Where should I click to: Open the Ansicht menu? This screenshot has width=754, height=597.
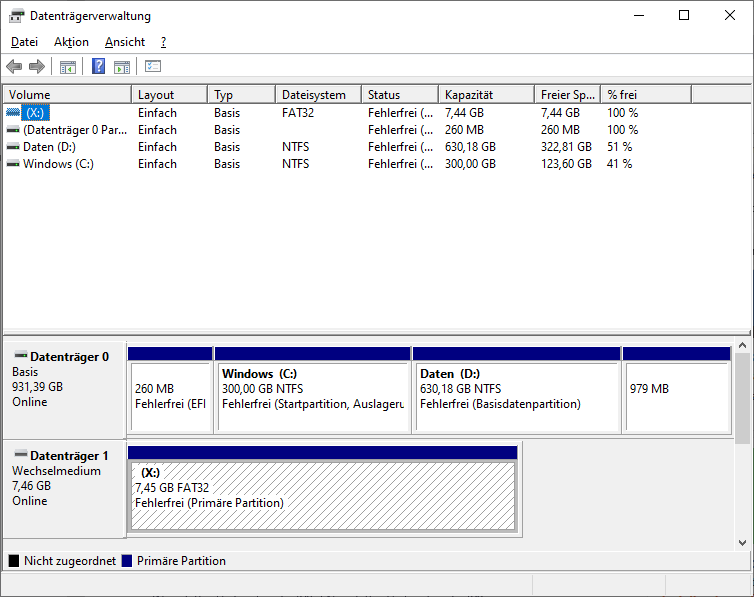(125, 42)
